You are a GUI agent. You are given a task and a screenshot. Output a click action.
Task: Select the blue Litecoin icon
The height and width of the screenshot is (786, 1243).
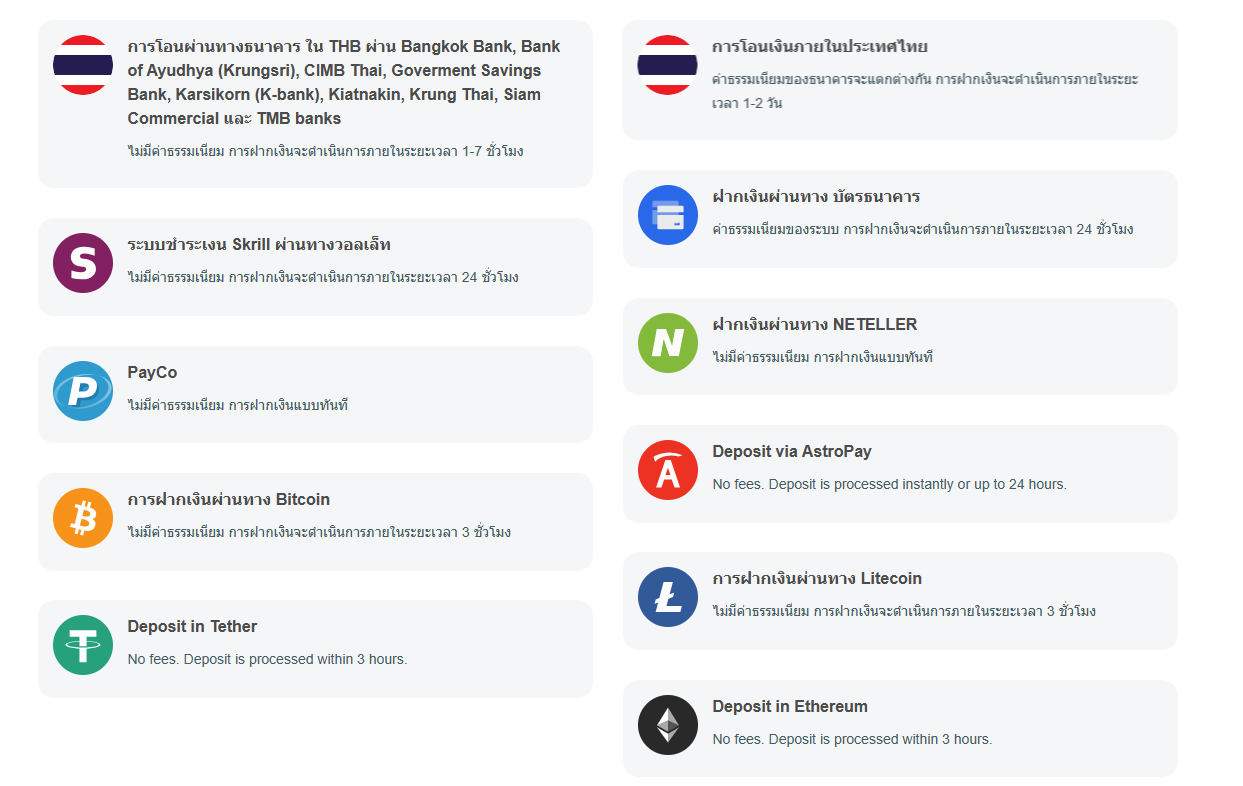click(x=668, y=597)
